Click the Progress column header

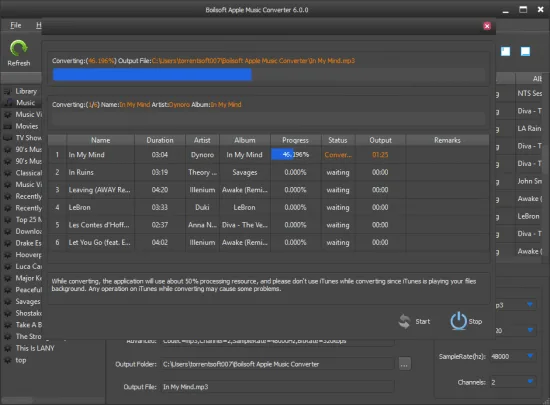pyautogui.click(x=296, y=140)
